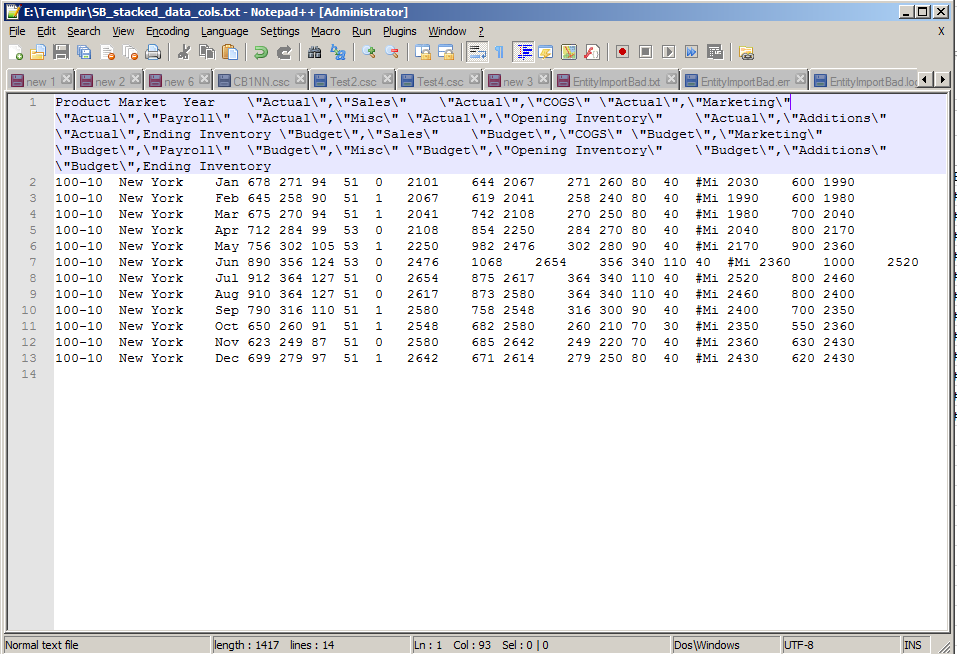957x654 pixels.
Task: Run macro multiple times icon
Action: (x=692, y=53)
